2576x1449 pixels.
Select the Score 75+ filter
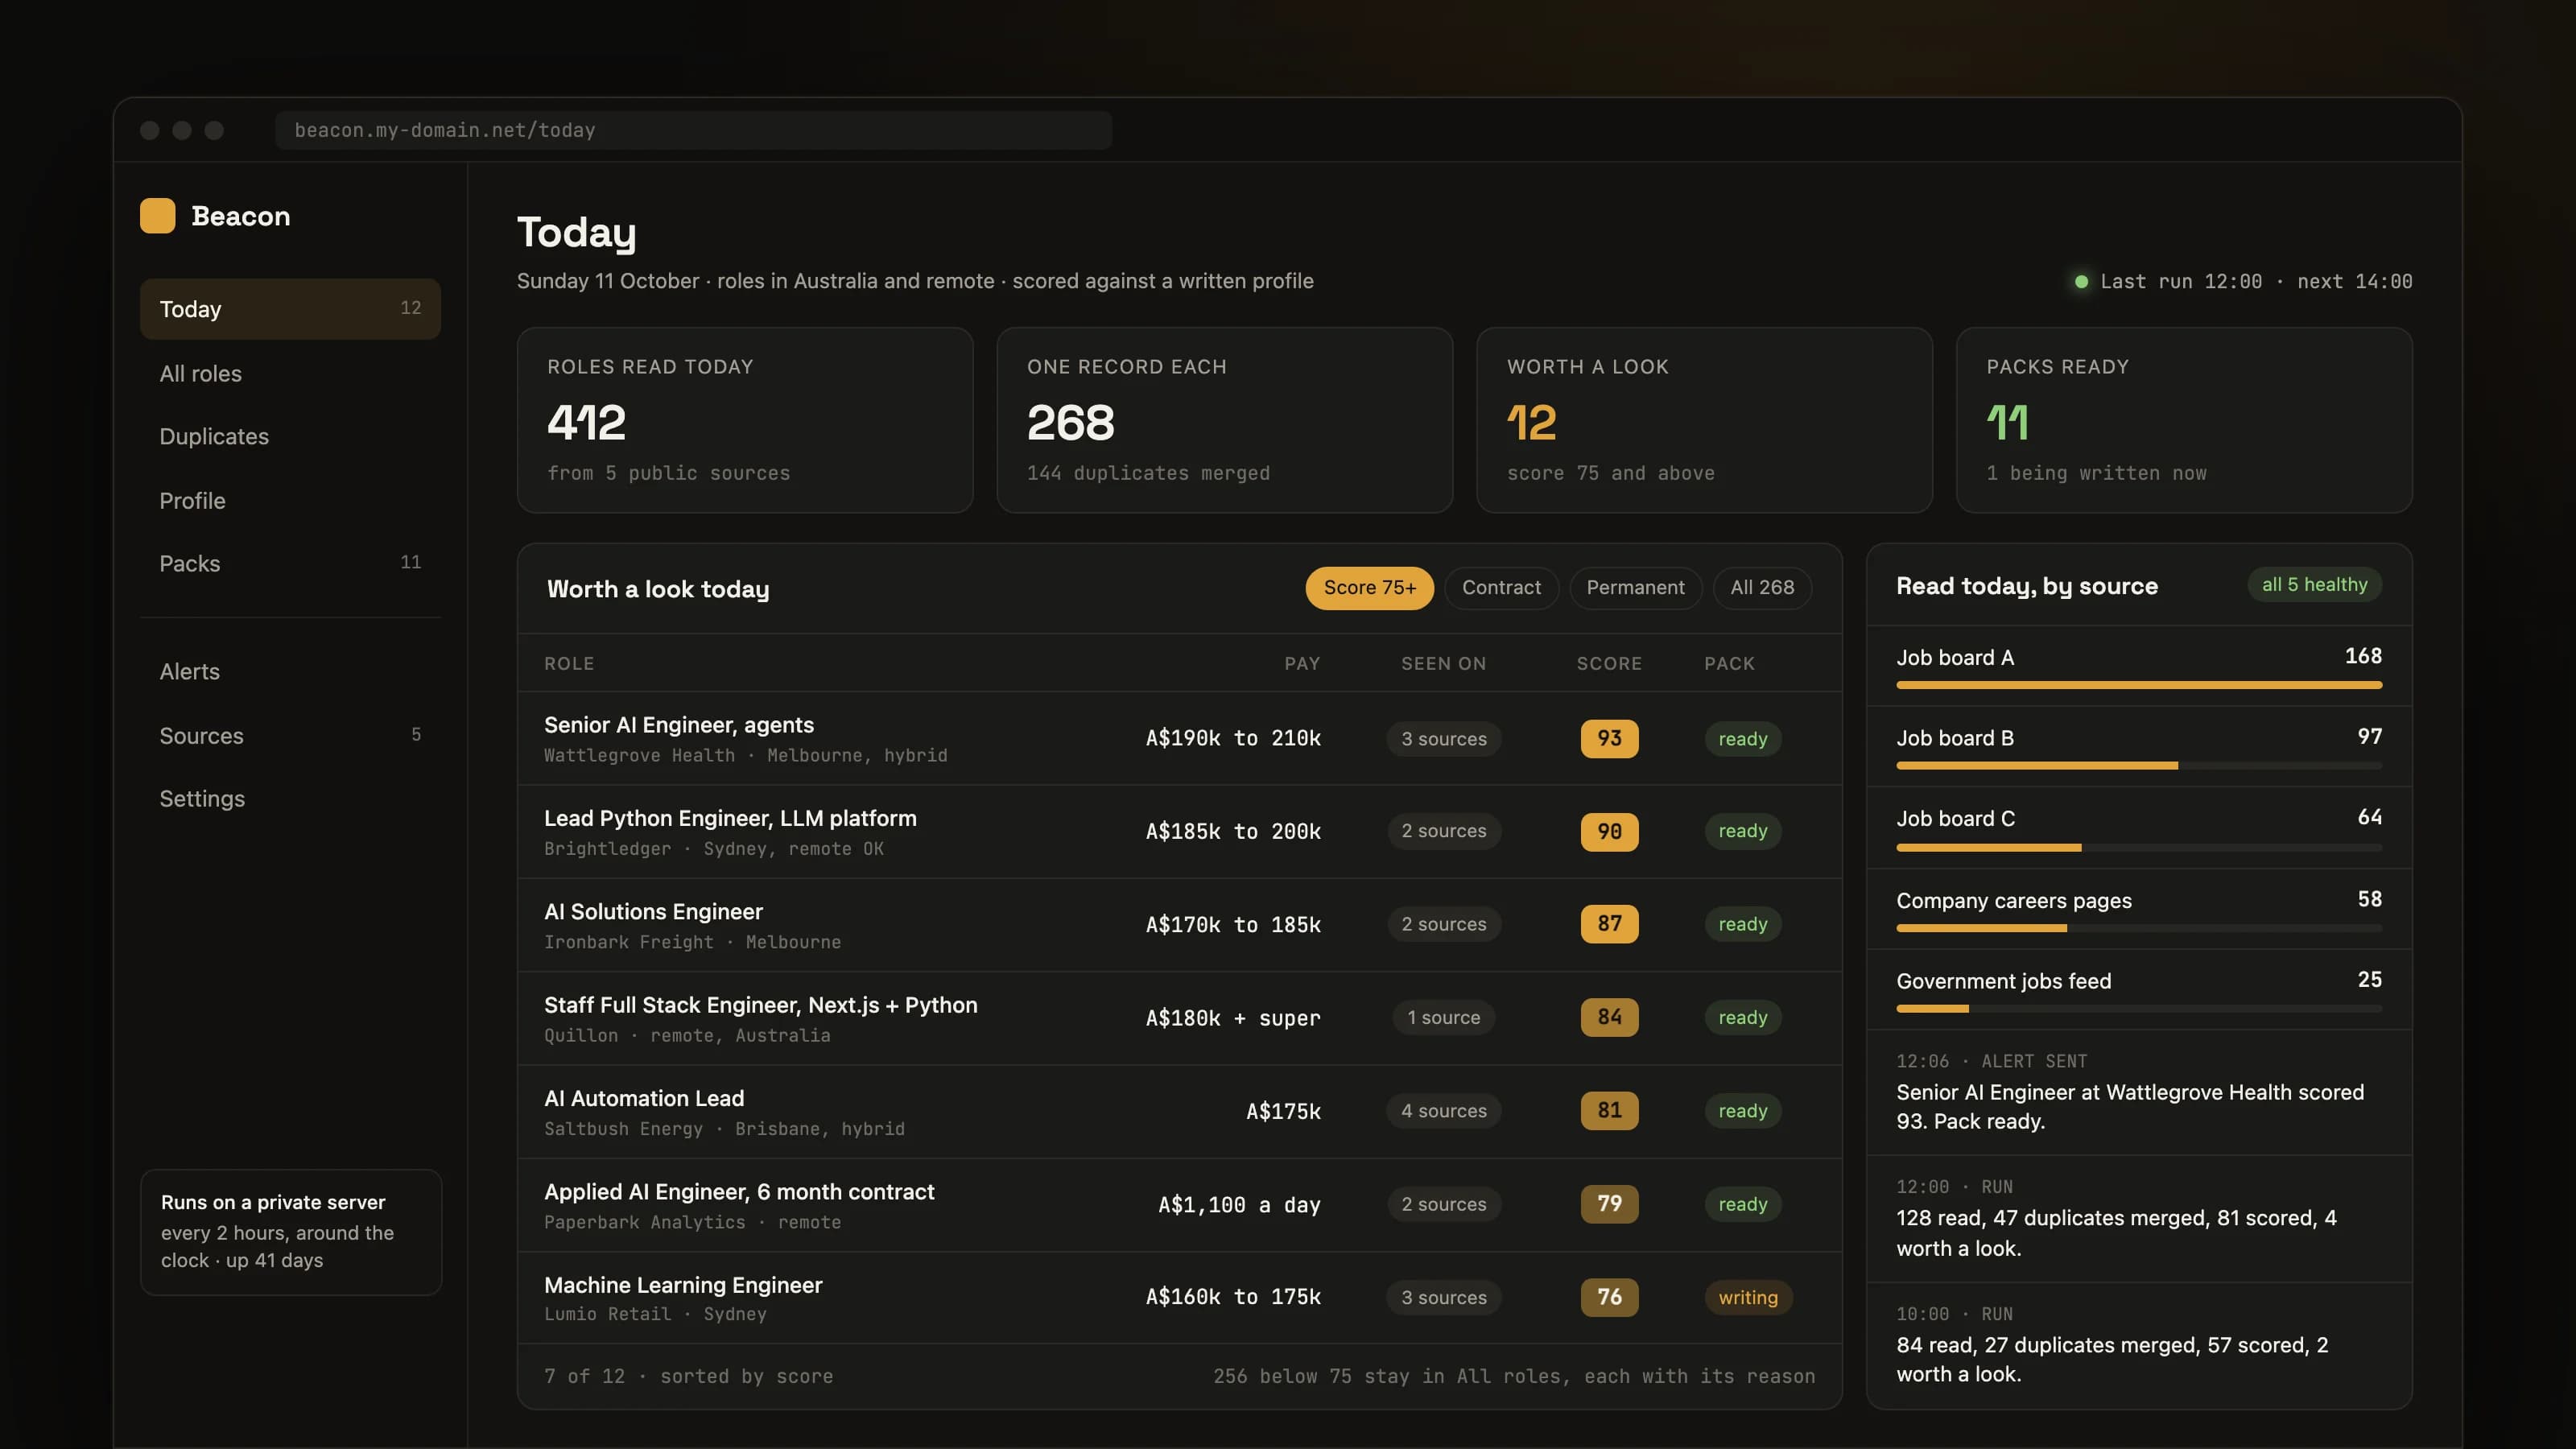point(1369,588)
